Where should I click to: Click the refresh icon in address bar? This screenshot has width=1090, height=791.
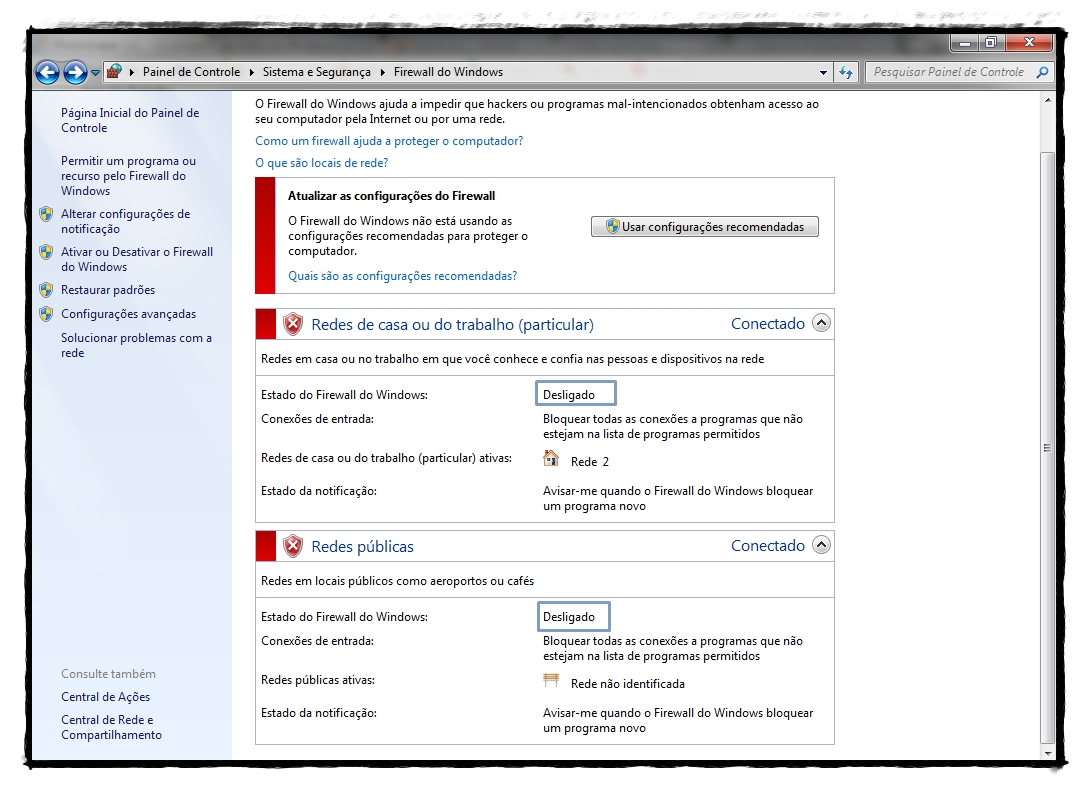pyautogui.click(x=847, y=72)
